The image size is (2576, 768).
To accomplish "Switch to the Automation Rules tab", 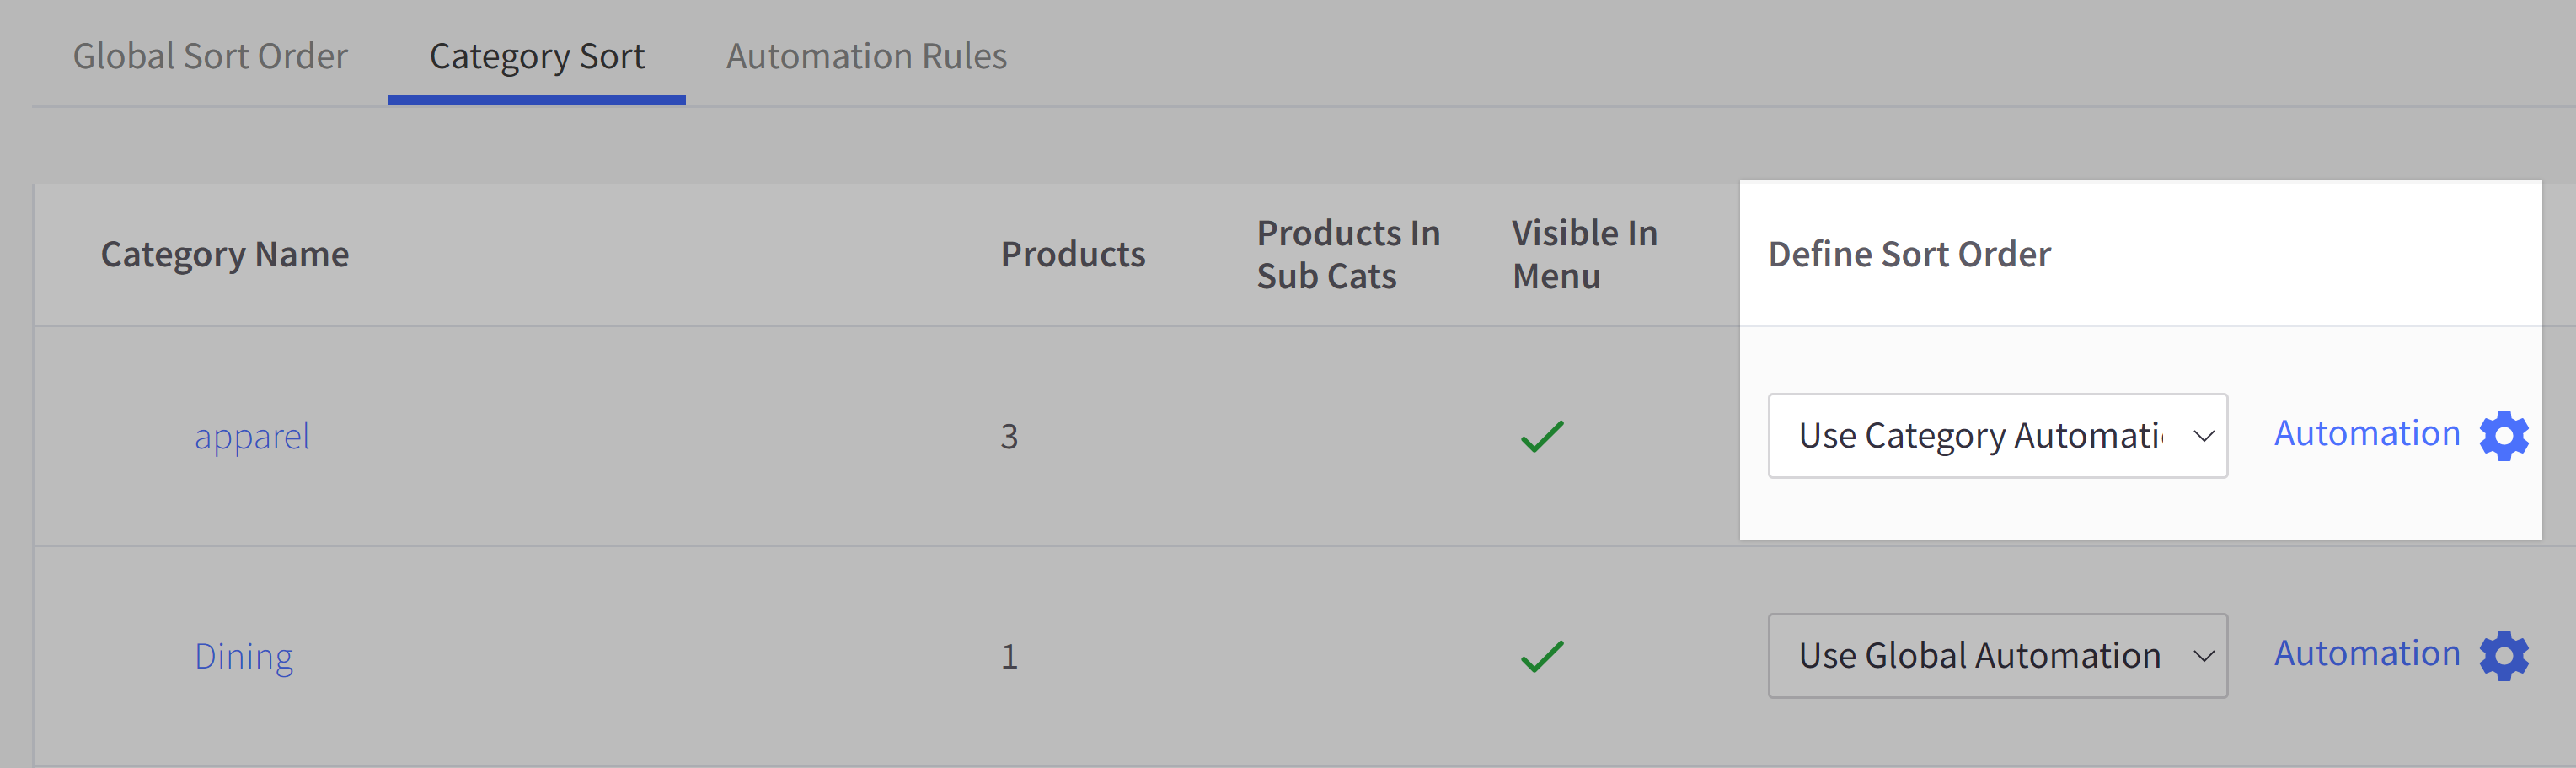I will pos(866,56).
